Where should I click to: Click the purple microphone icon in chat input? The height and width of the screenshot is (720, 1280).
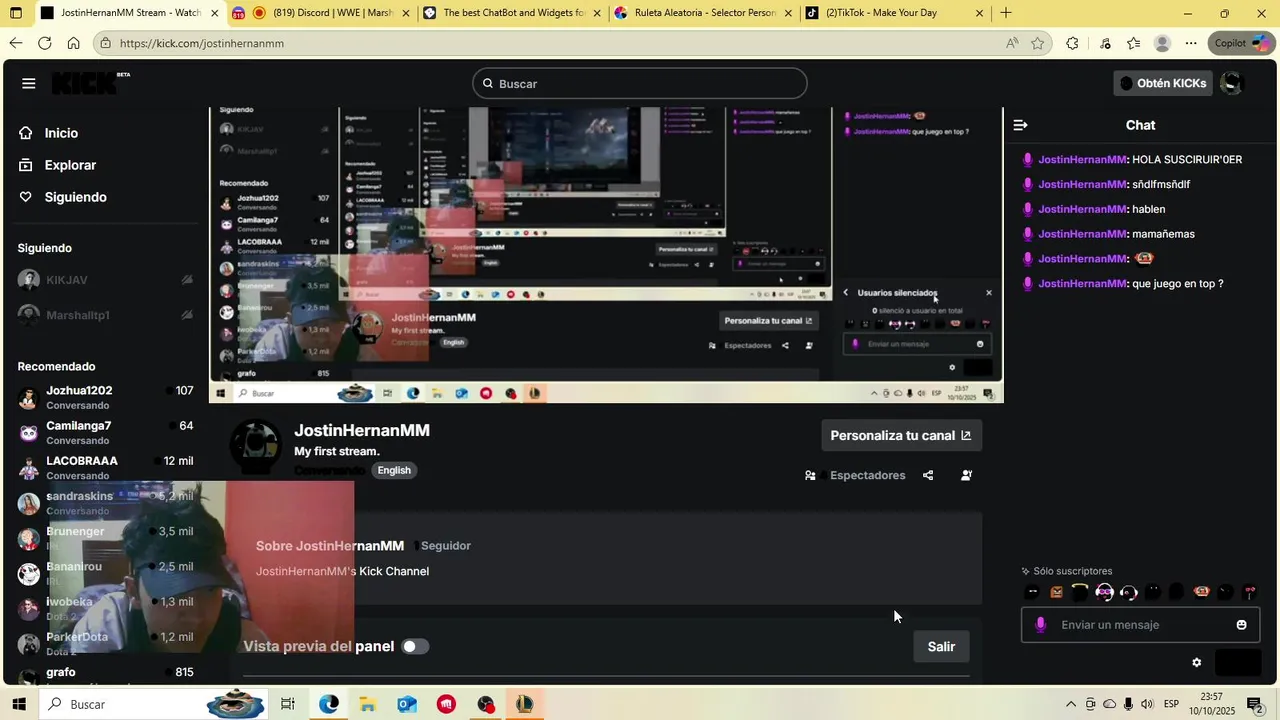(1040, 625)
